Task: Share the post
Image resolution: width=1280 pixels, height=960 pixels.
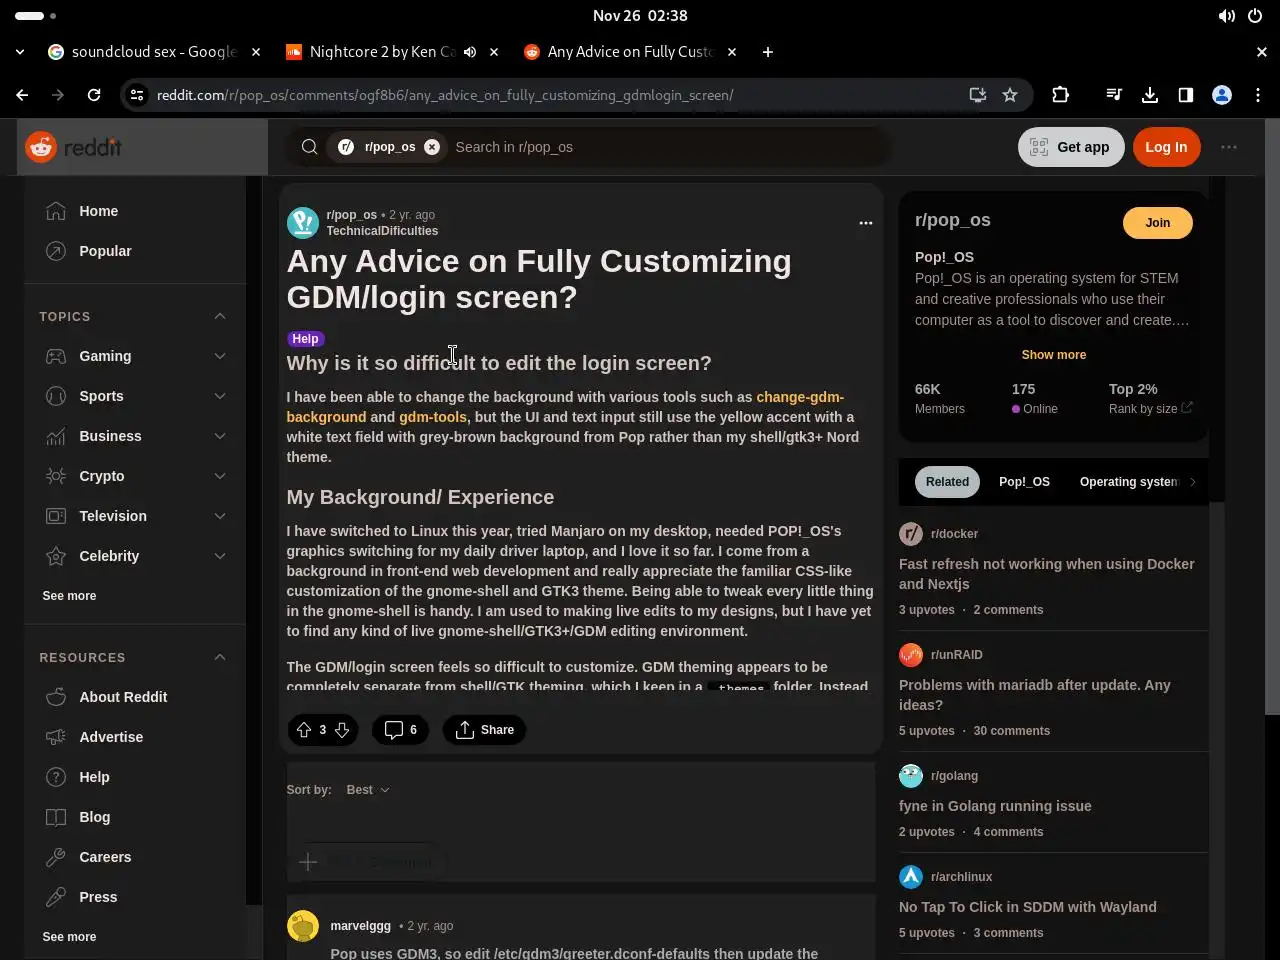Action: pyautogui.click(x=484, y=730)
